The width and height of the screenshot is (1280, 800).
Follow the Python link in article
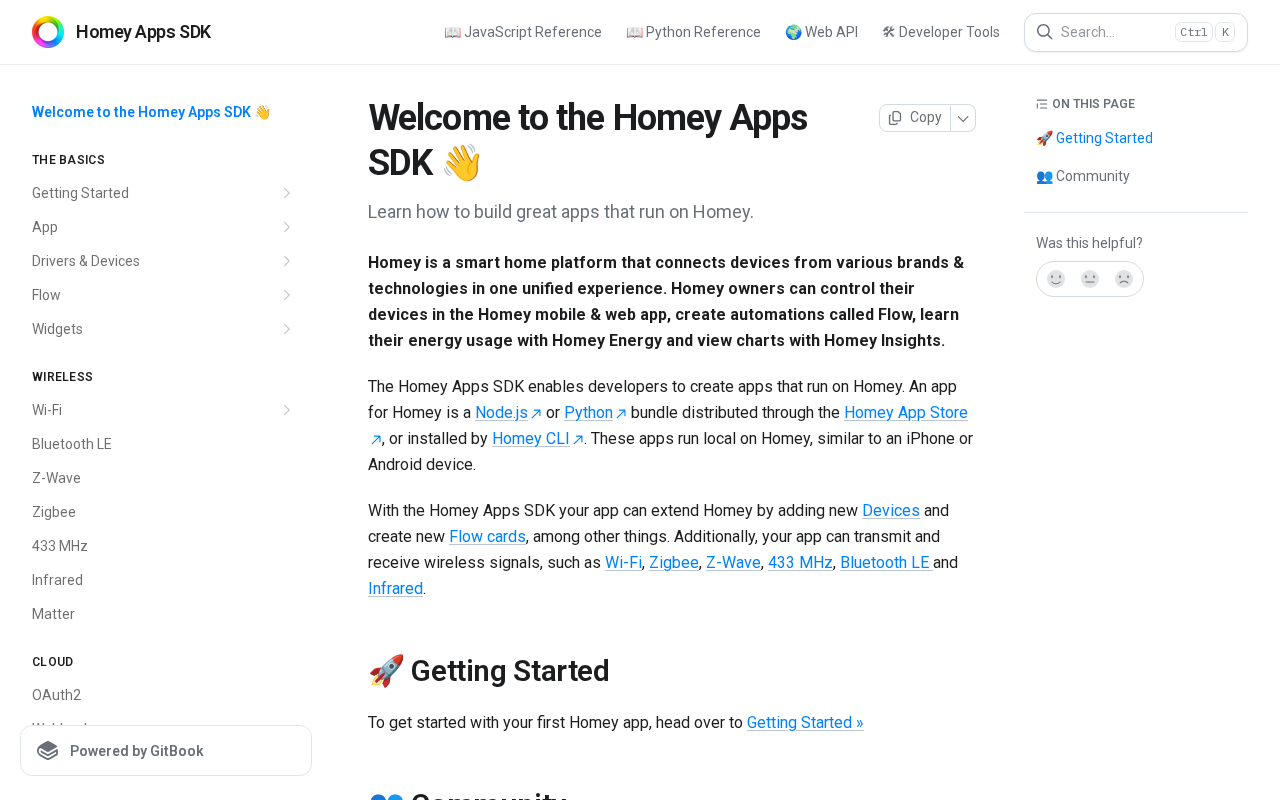tap(595, 412)
